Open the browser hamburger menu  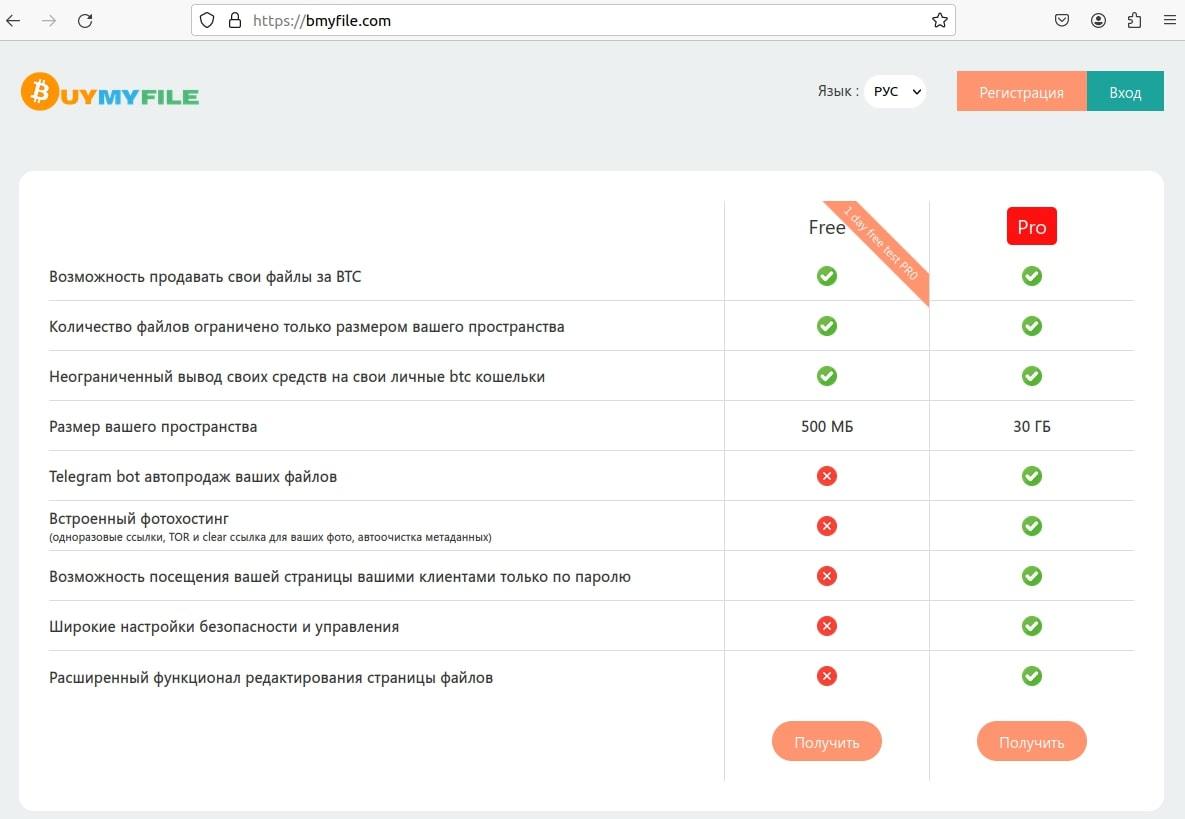(x=1169, y=19)
